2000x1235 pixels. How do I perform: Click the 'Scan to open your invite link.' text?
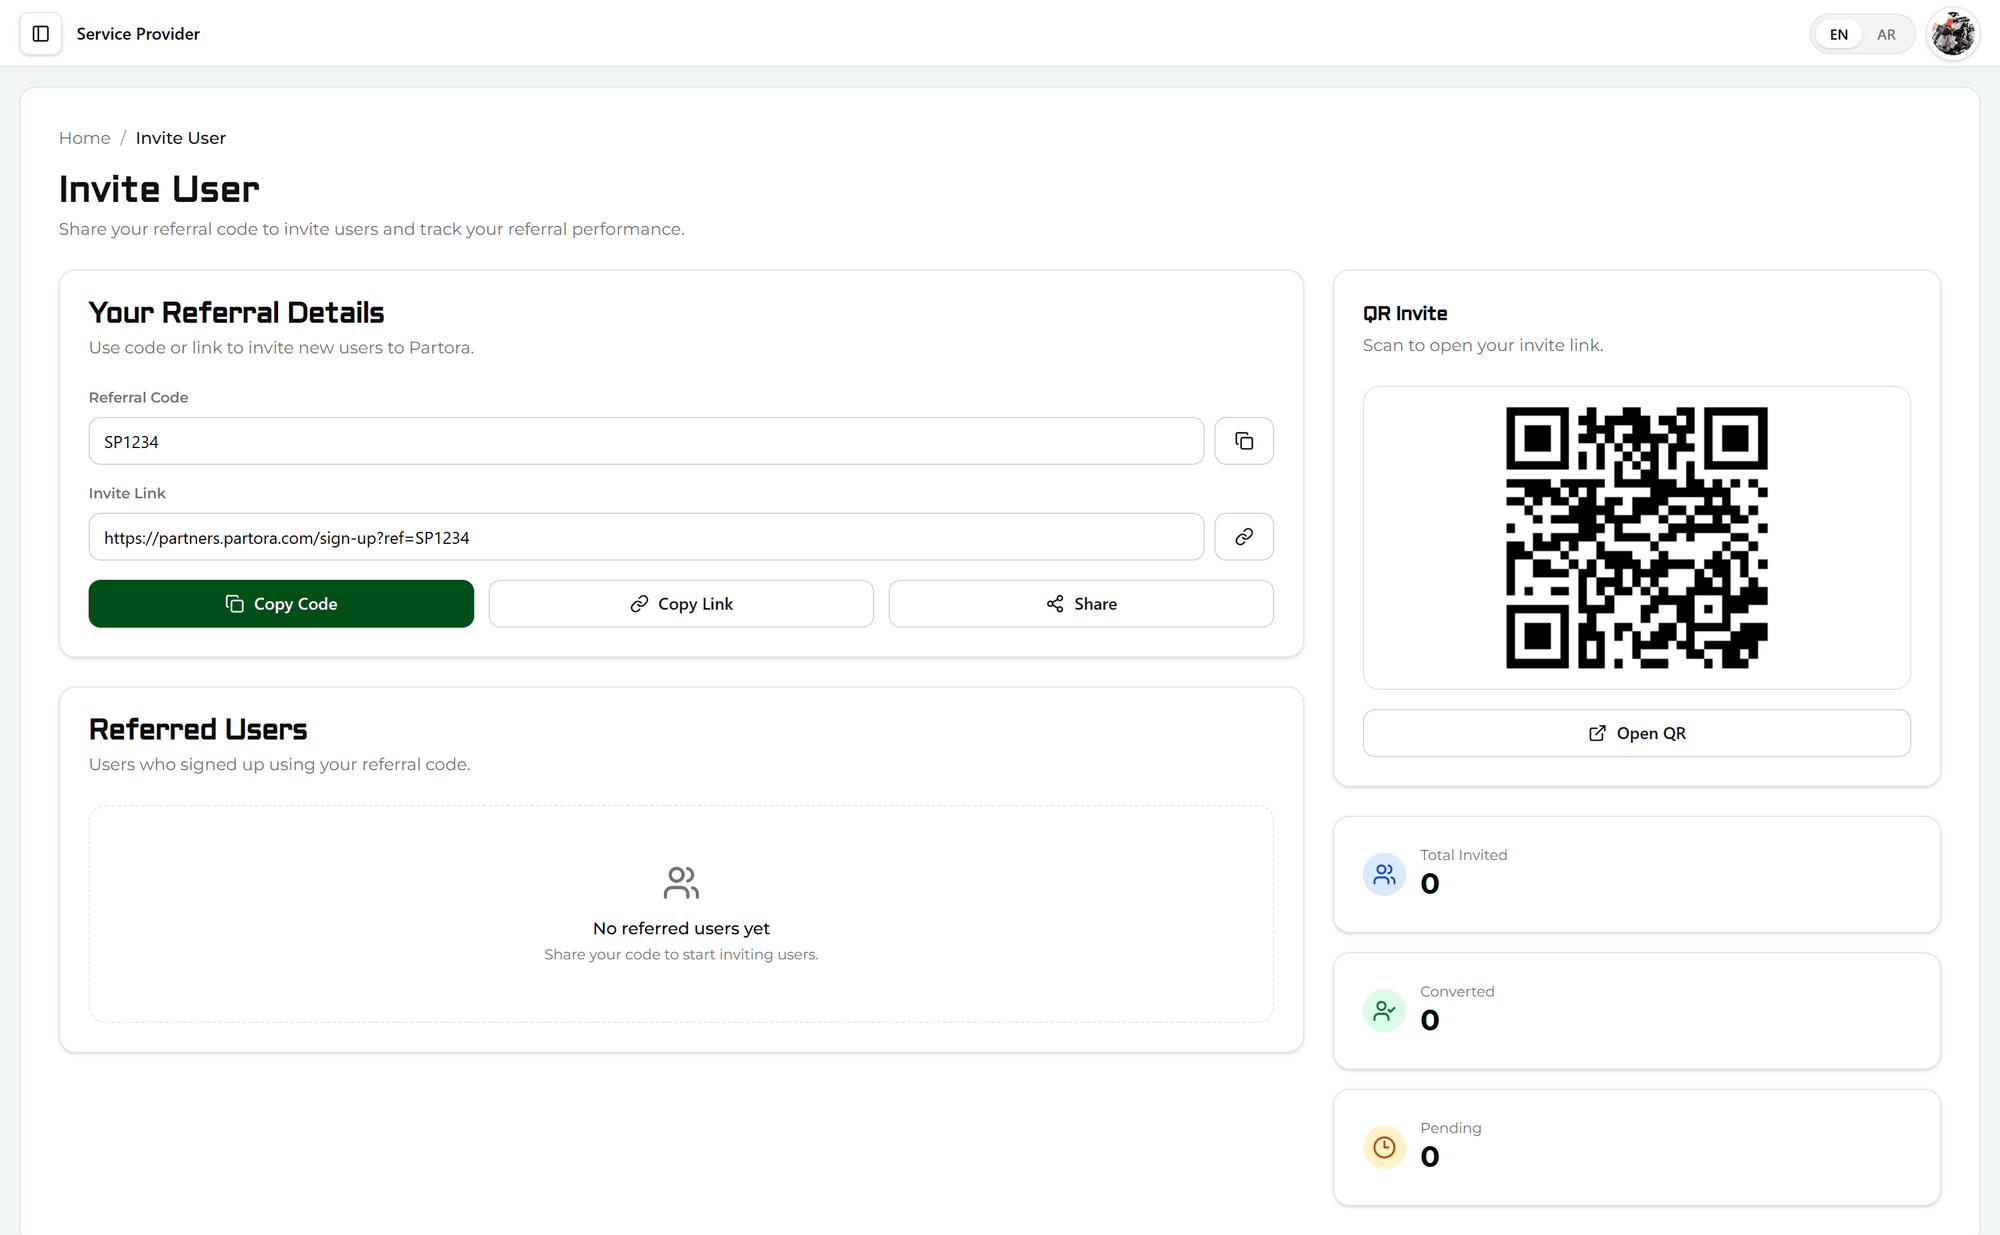tap(1483, 345)
